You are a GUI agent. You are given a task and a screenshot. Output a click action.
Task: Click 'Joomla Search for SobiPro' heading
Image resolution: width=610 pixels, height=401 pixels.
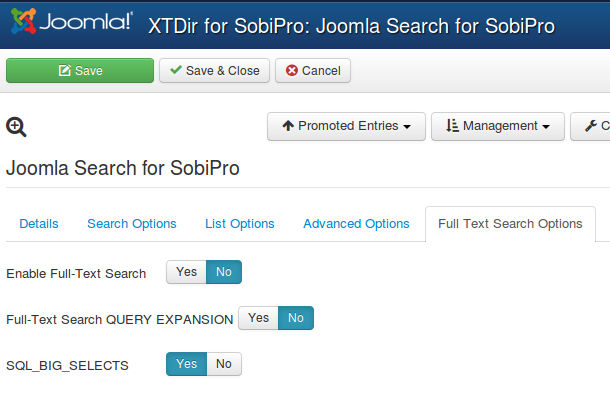123,168
